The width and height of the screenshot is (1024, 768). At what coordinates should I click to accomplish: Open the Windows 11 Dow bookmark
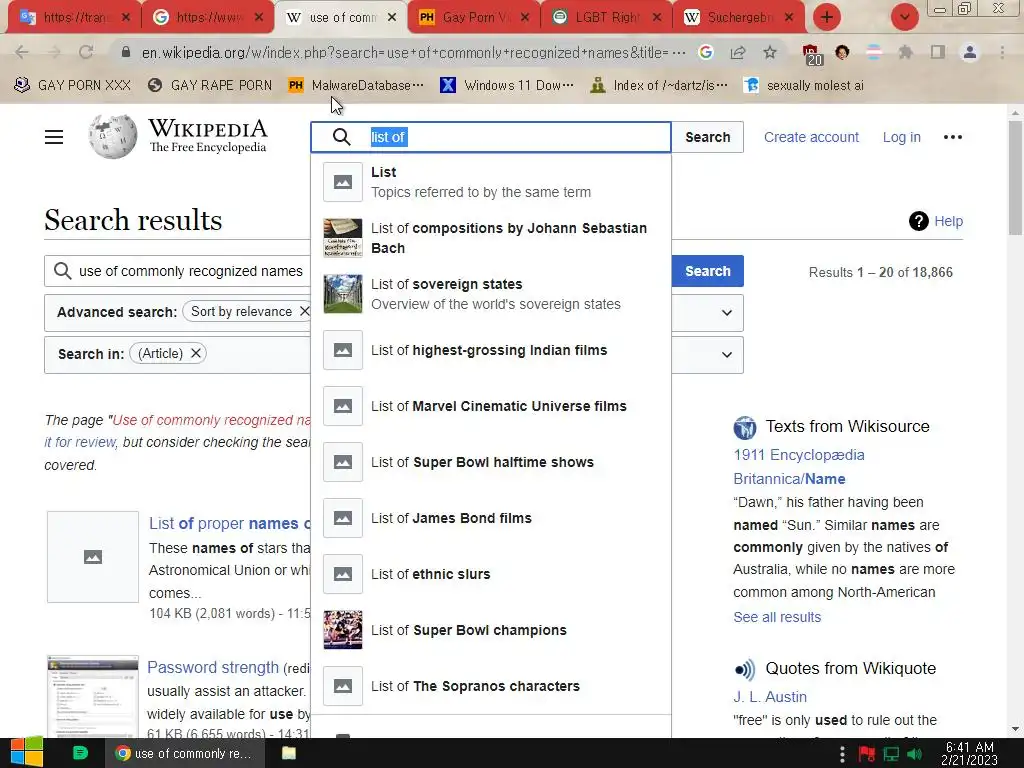(x=507, y=85)
